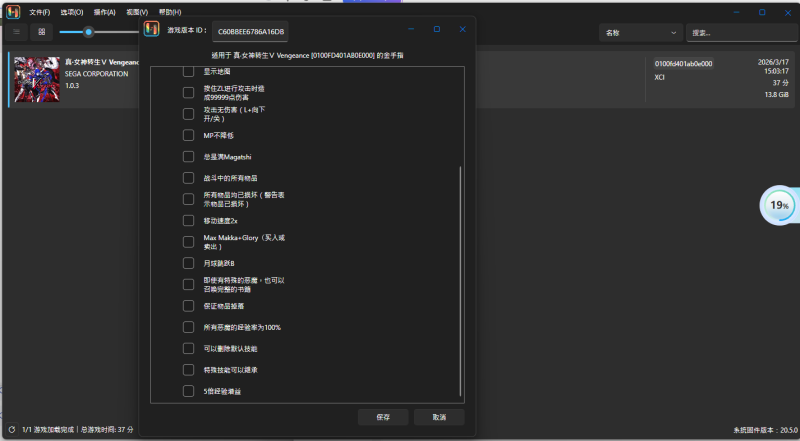Click the icon size slider handle
800x441 pixels.
pos(88,32)
